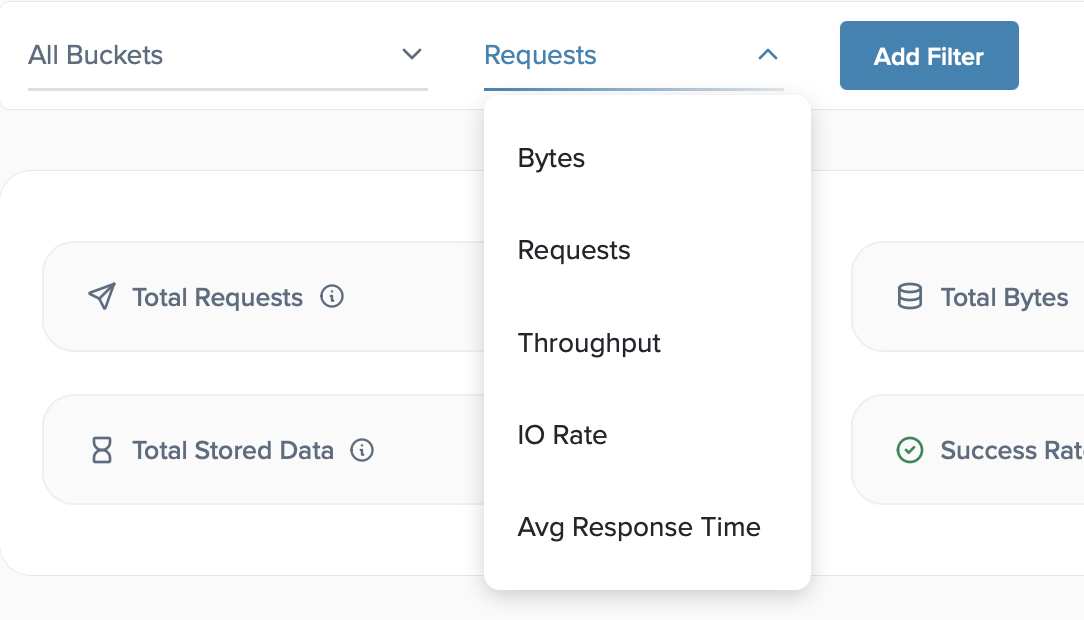Collapse the Requests dropdown using its up chevron
1084x620 pixels.
(x=767, y=55)
